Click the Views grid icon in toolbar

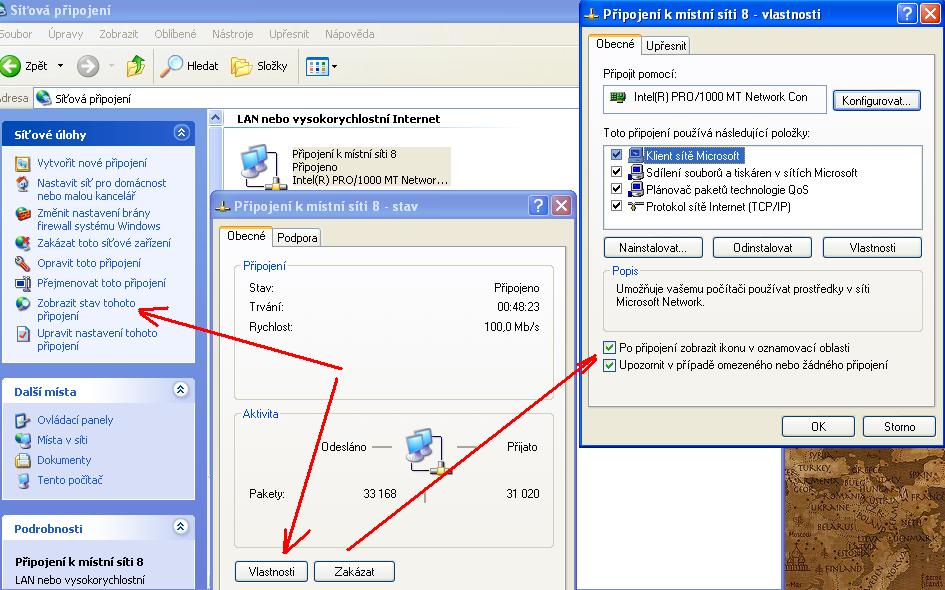click(317, 66)
